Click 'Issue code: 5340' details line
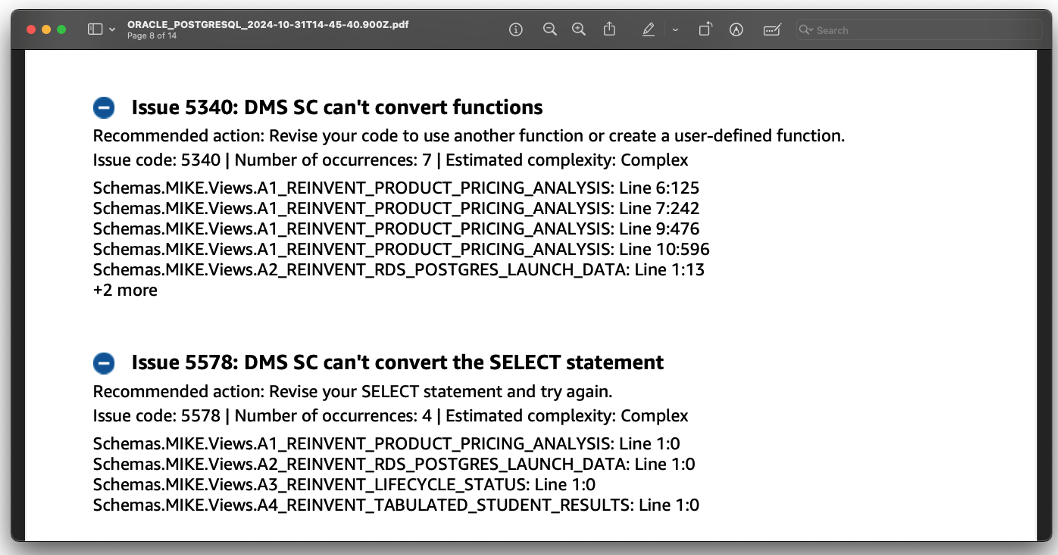This screenshot has width=1058, height=555. click(391, 160)
